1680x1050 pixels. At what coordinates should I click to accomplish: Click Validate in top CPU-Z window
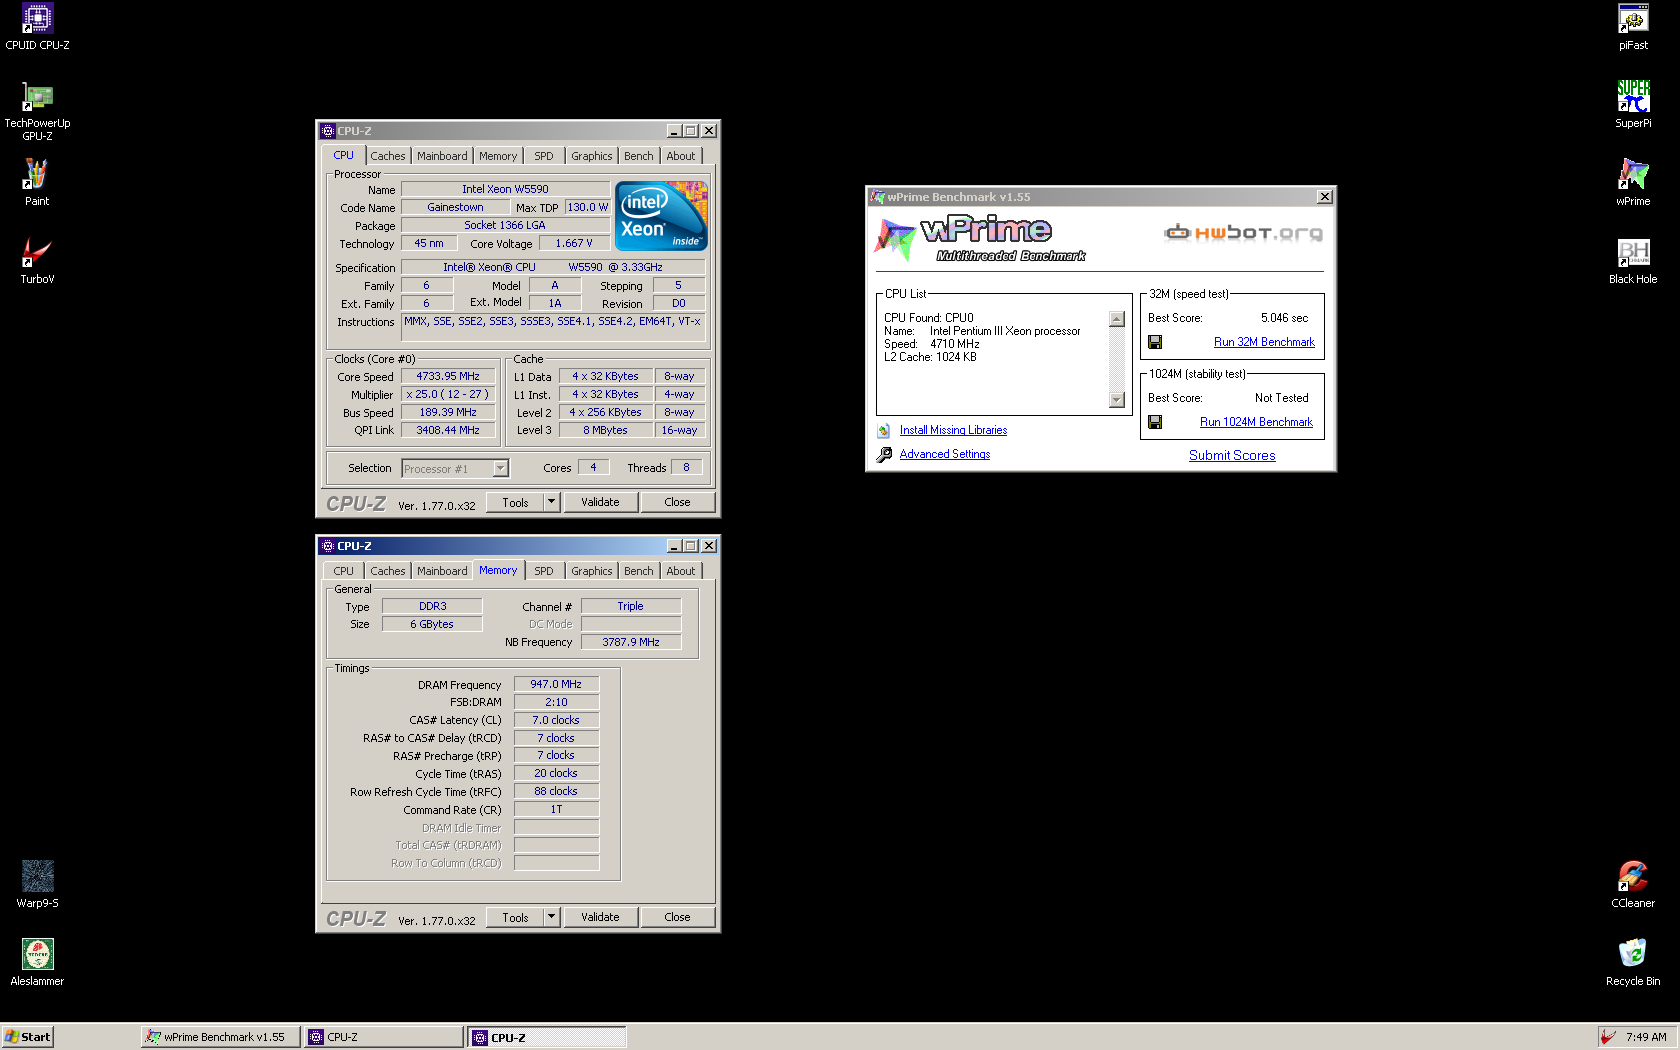coord(600,502)
